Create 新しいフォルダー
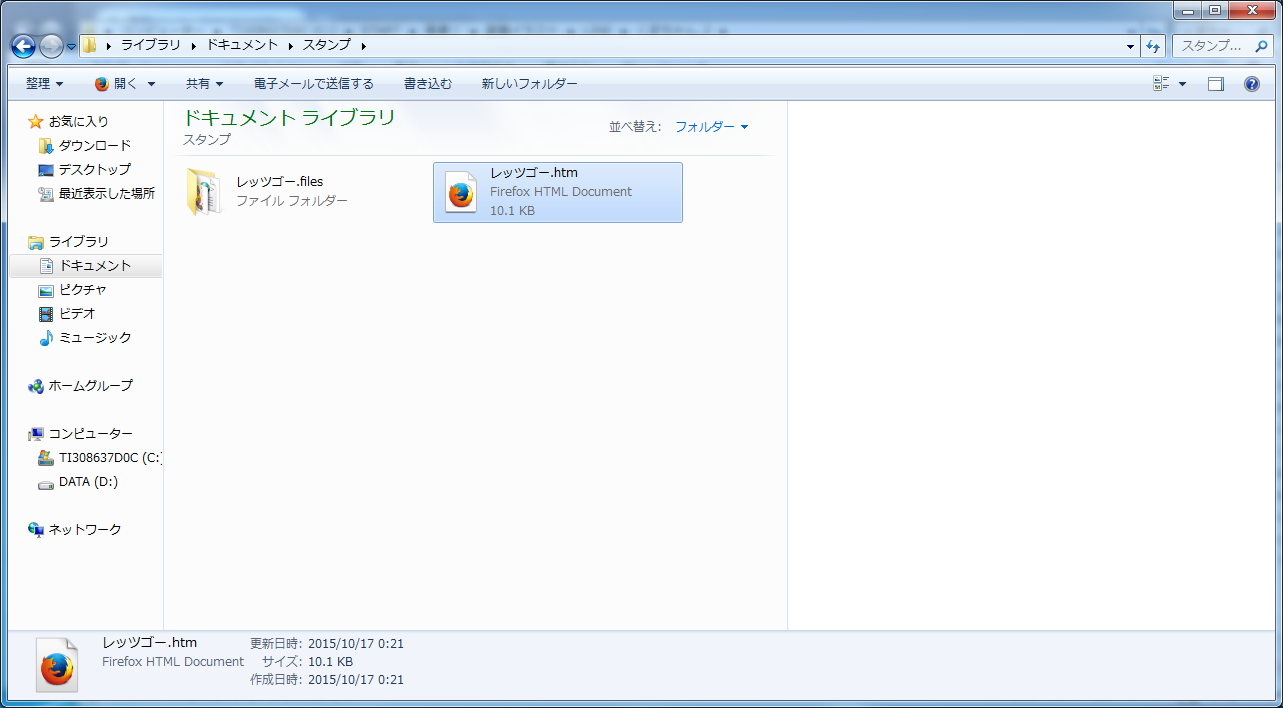The width and height of the screenshot is (1283, 708). tap(530, 84)
